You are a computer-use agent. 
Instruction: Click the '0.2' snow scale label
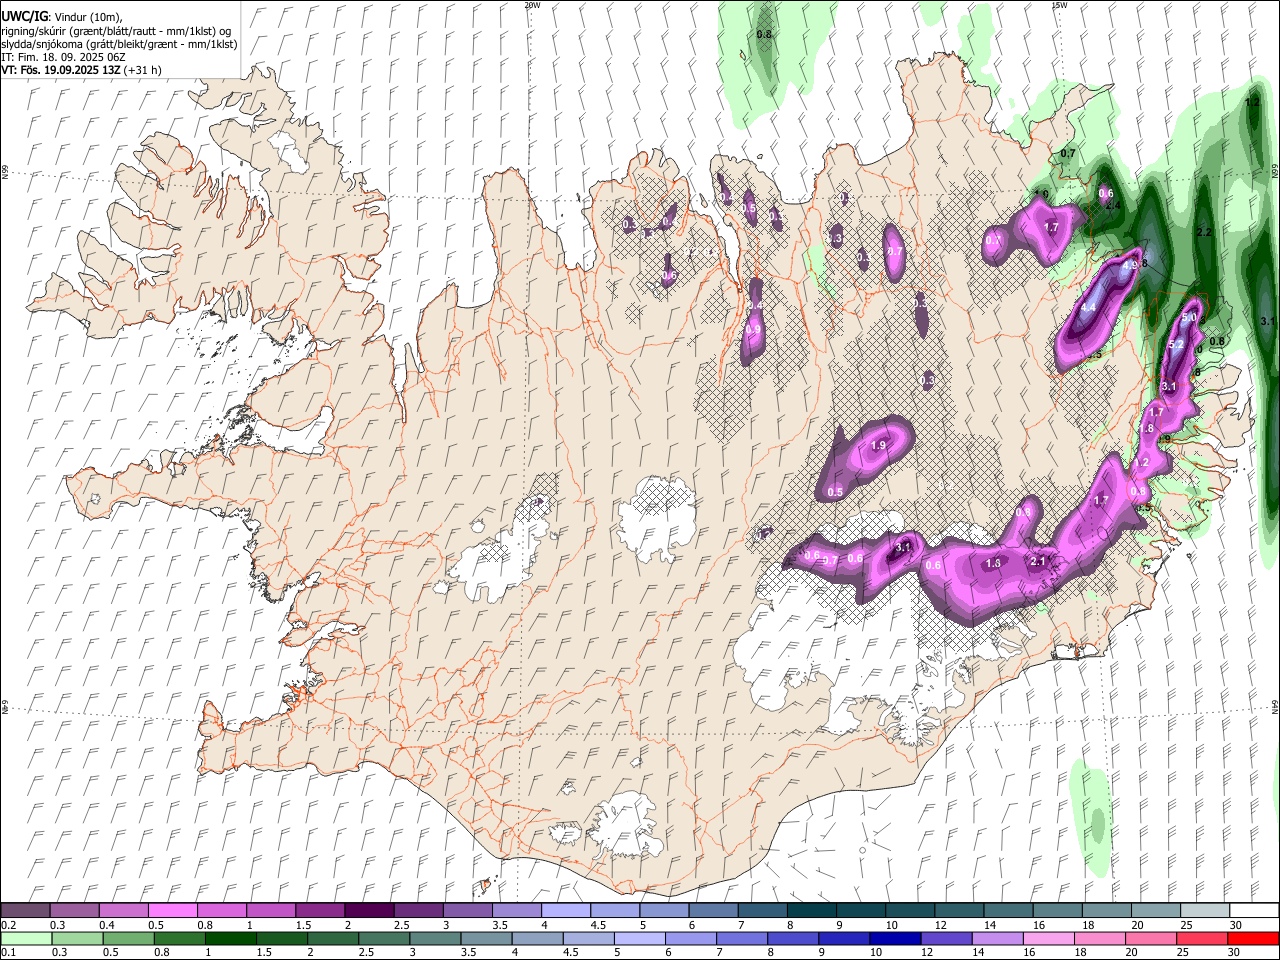(x=8, y=925)
